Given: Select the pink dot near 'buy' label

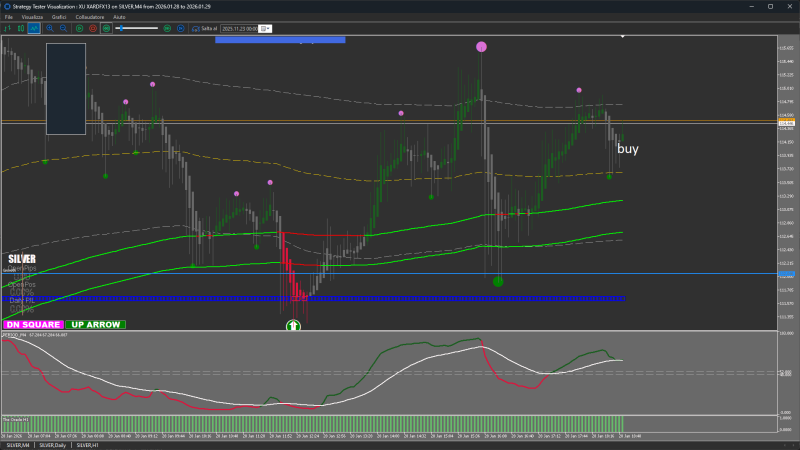Looking at the screenshot, I should (x=579, y=90).
